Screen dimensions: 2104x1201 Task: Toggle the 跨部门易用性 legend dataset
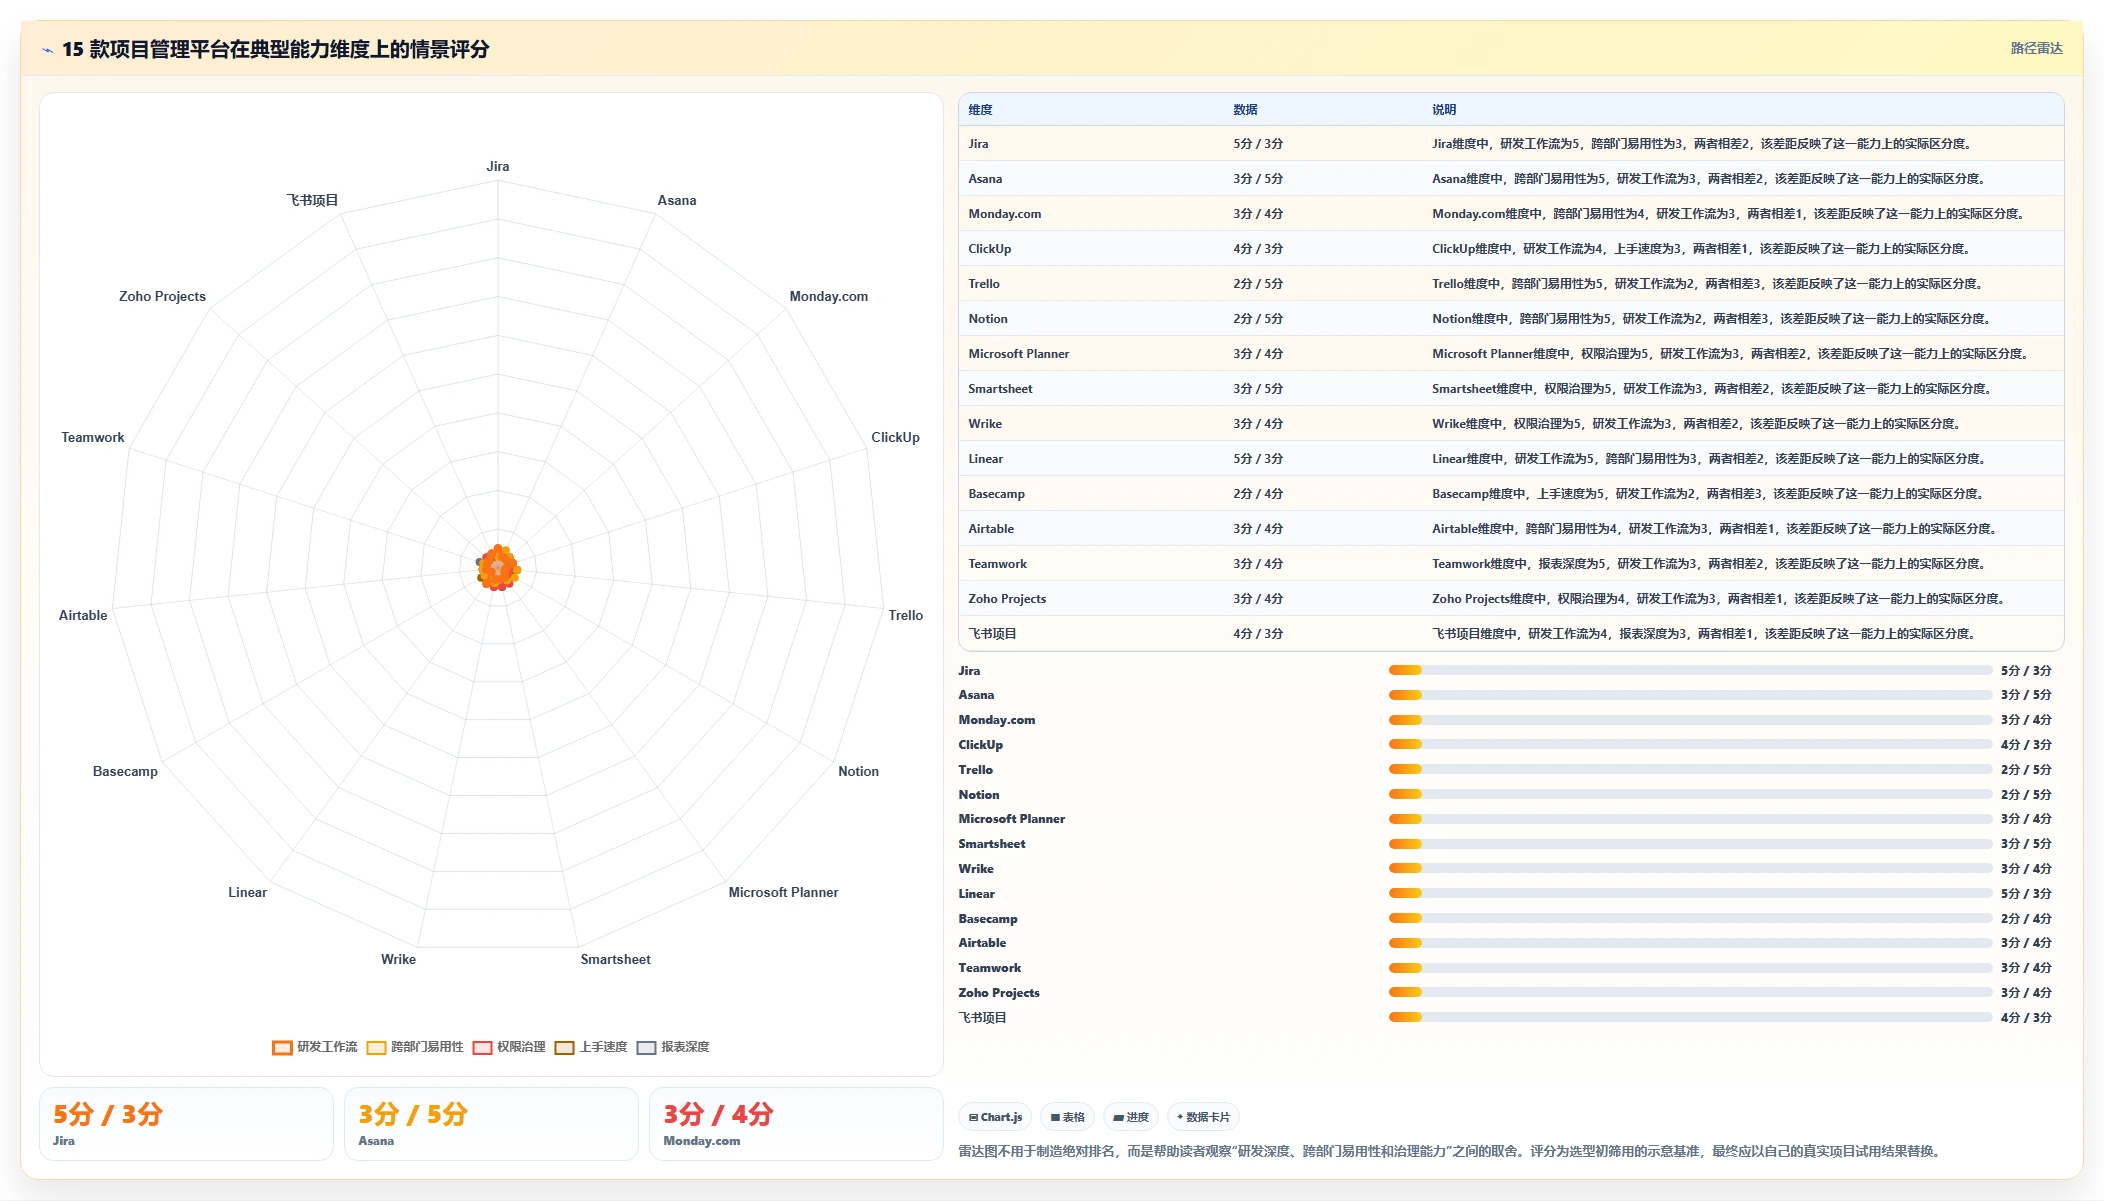(415, 1047)
